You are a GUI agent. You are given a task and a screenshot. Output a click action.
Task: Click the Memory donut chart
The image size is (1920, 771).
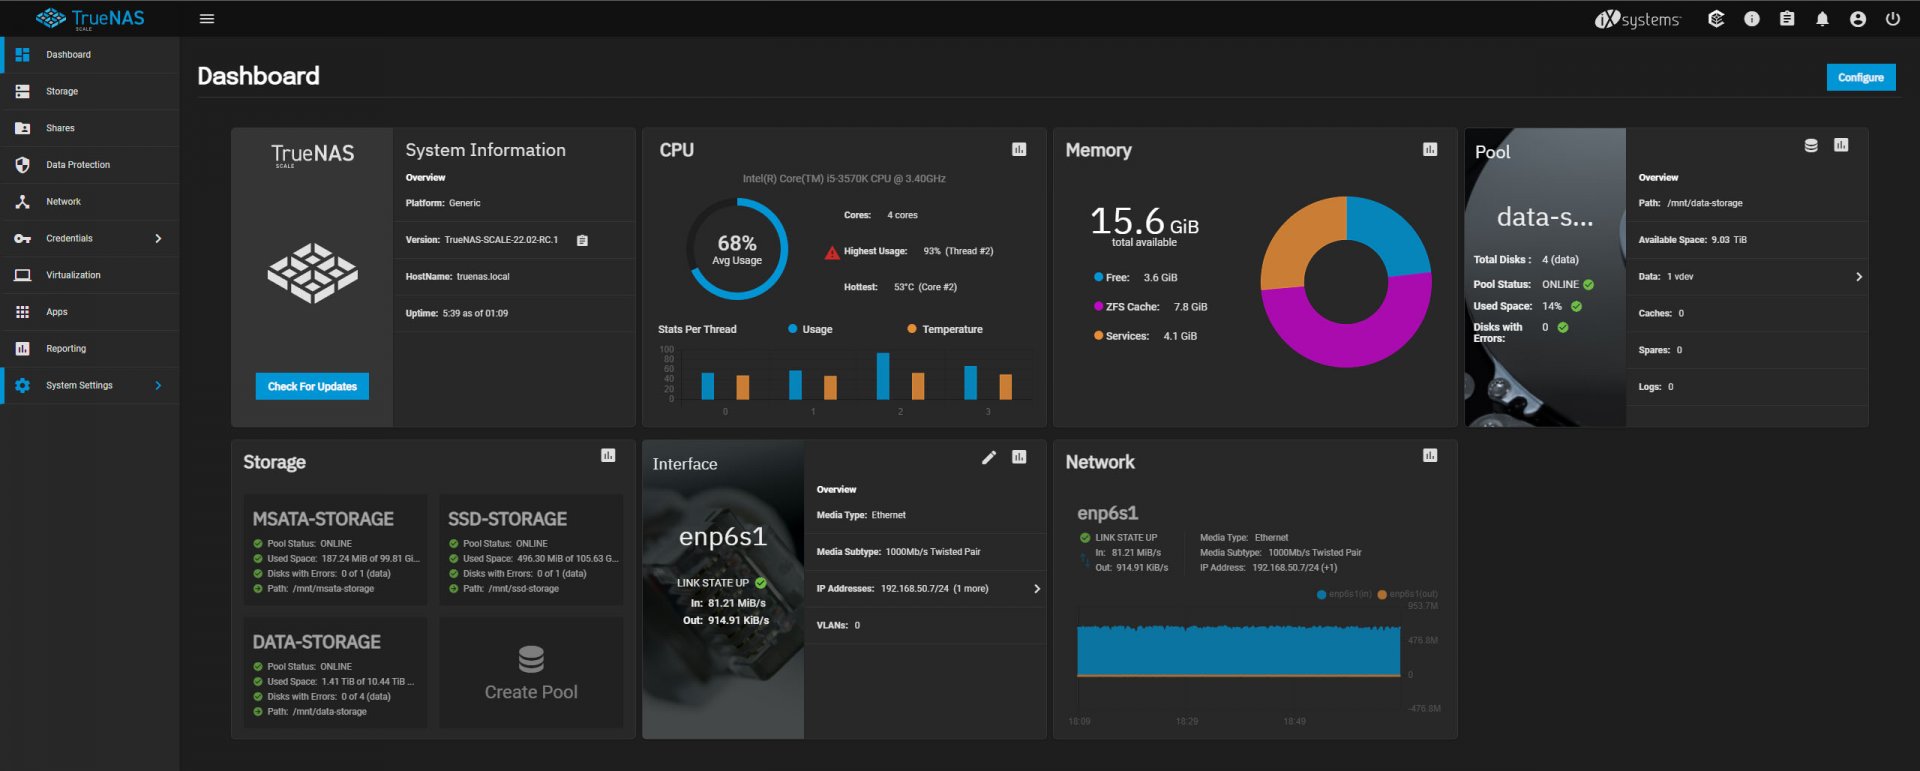point(1346,282)
